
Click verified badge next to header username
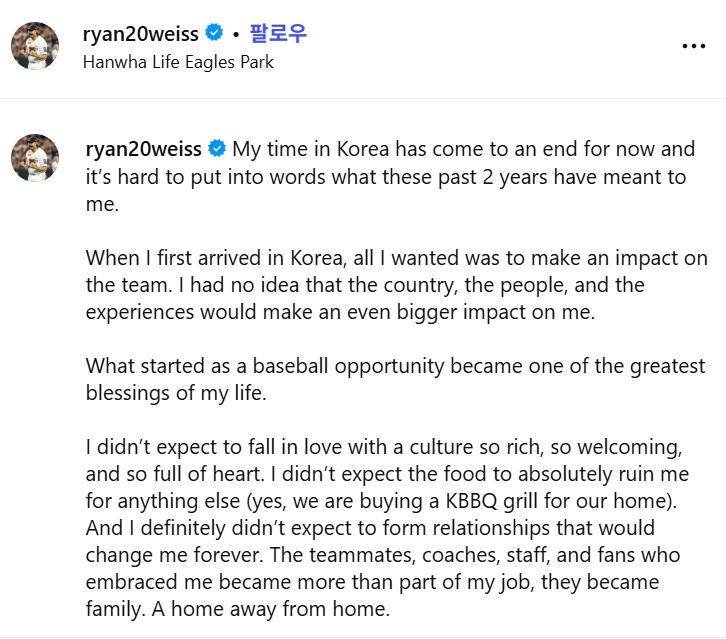coord(213,34)
